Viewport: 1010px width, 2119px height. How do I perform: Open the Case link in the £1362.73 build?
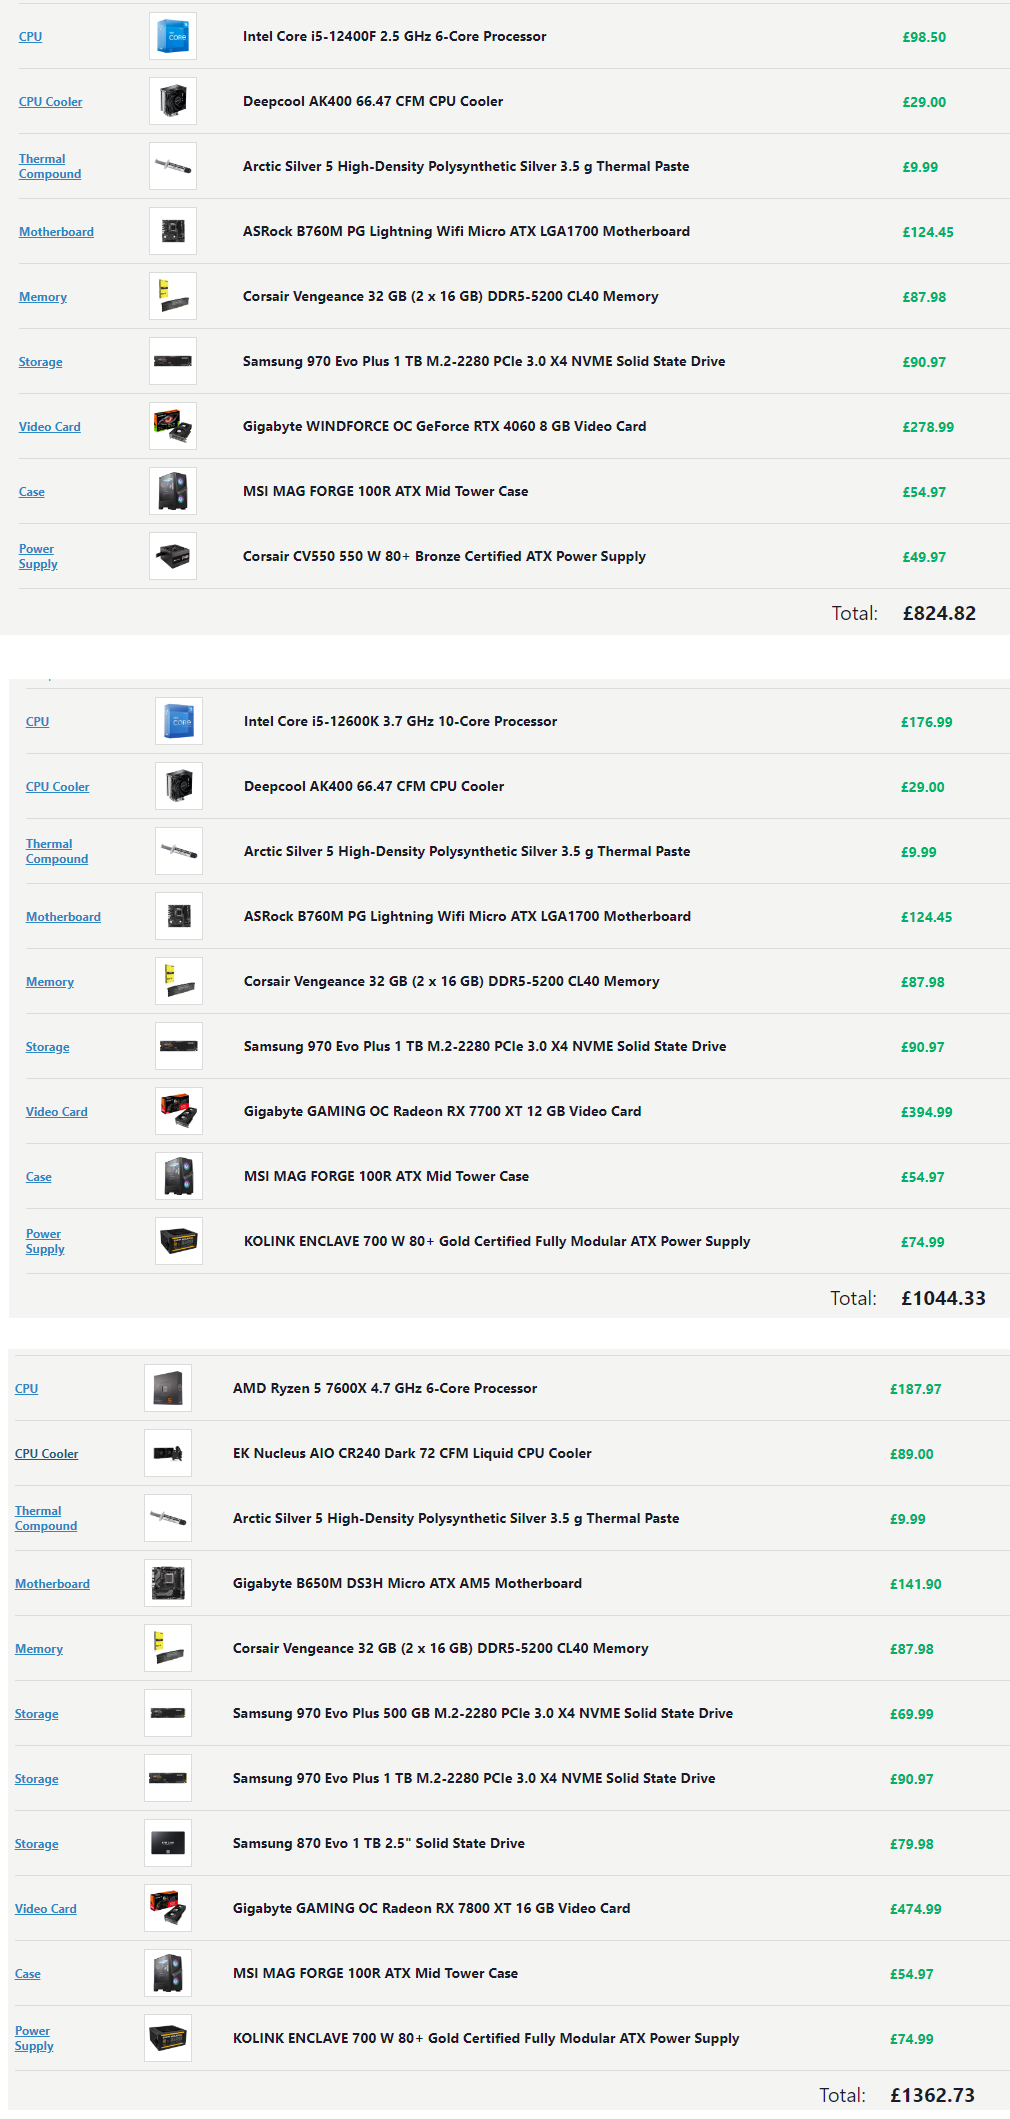tap(28, 1974)
